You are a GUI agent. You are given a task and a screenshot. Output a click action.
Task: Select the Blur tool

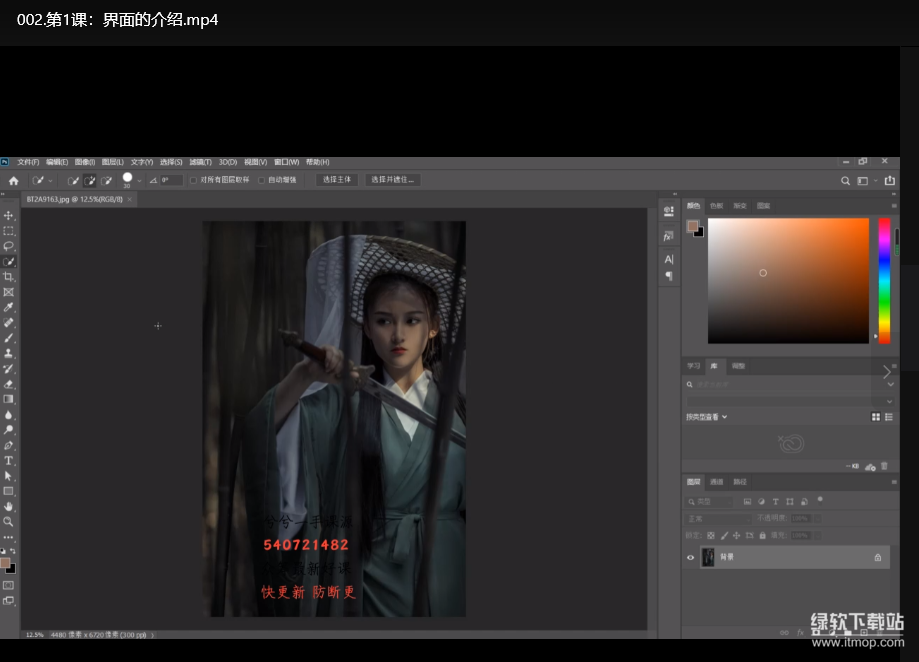pos(8,415)
